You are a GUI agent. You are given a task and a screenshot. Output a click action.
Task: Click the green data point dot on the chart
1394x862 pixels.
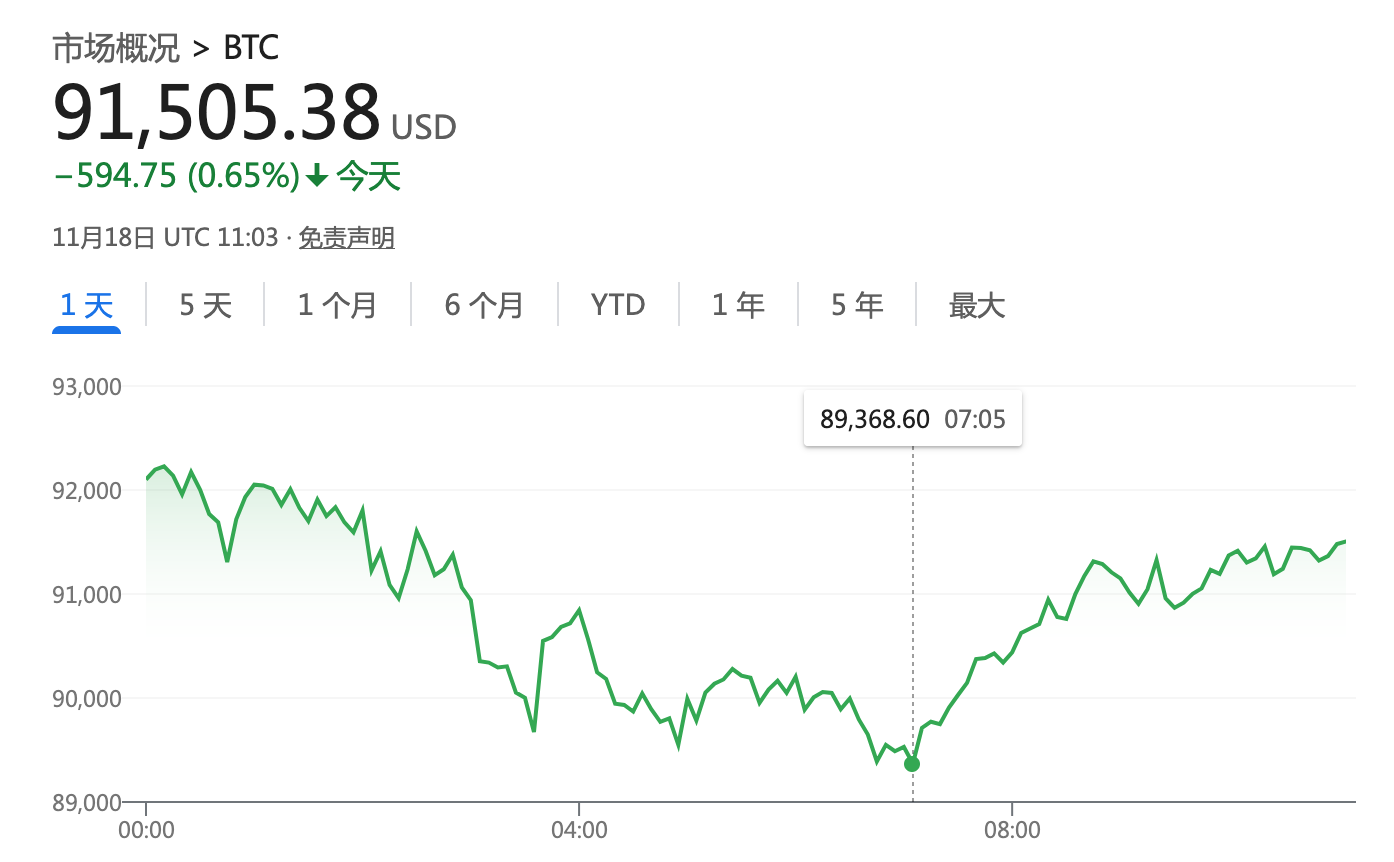click(912, 764)
